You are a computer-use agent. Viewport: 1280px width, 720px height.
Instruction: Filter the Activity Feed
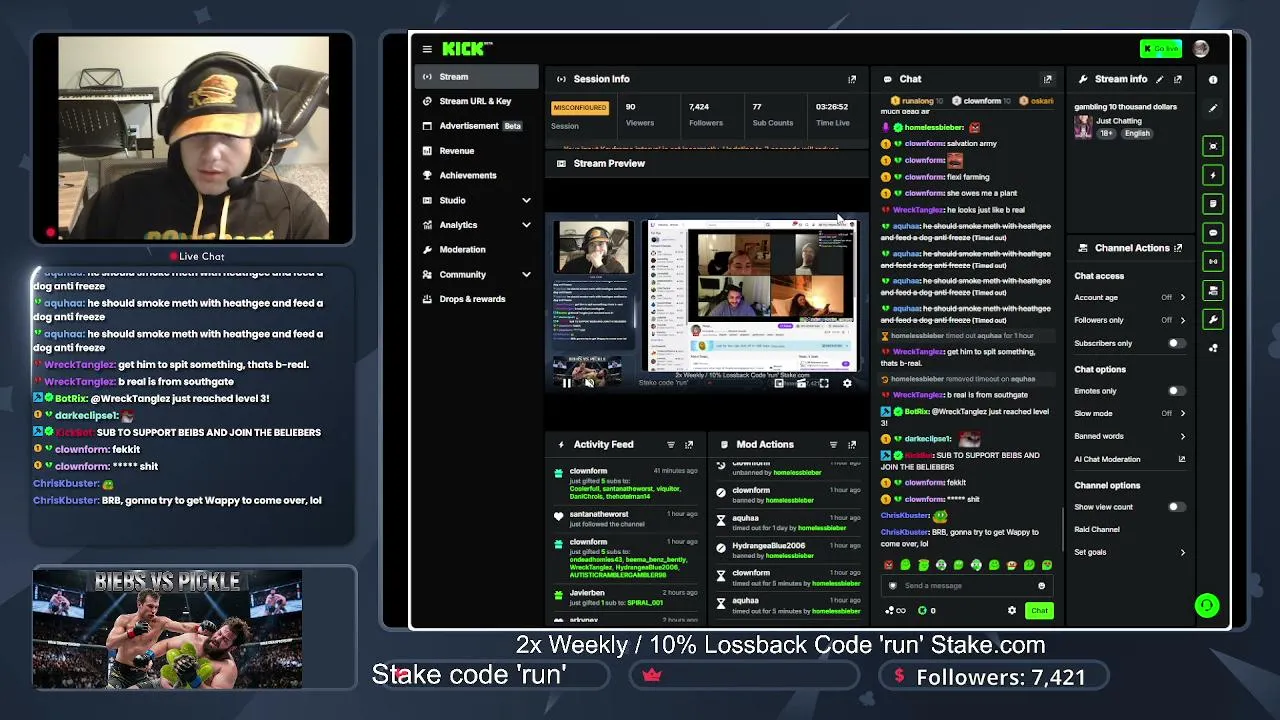[671, 445]
